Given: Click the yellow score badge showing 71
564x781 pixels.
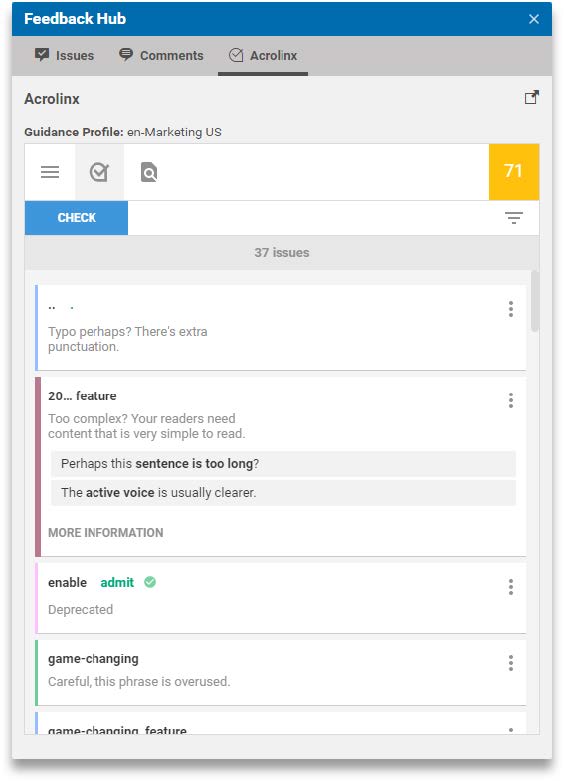Looking at the screenshot, I should tap(513, 172).
